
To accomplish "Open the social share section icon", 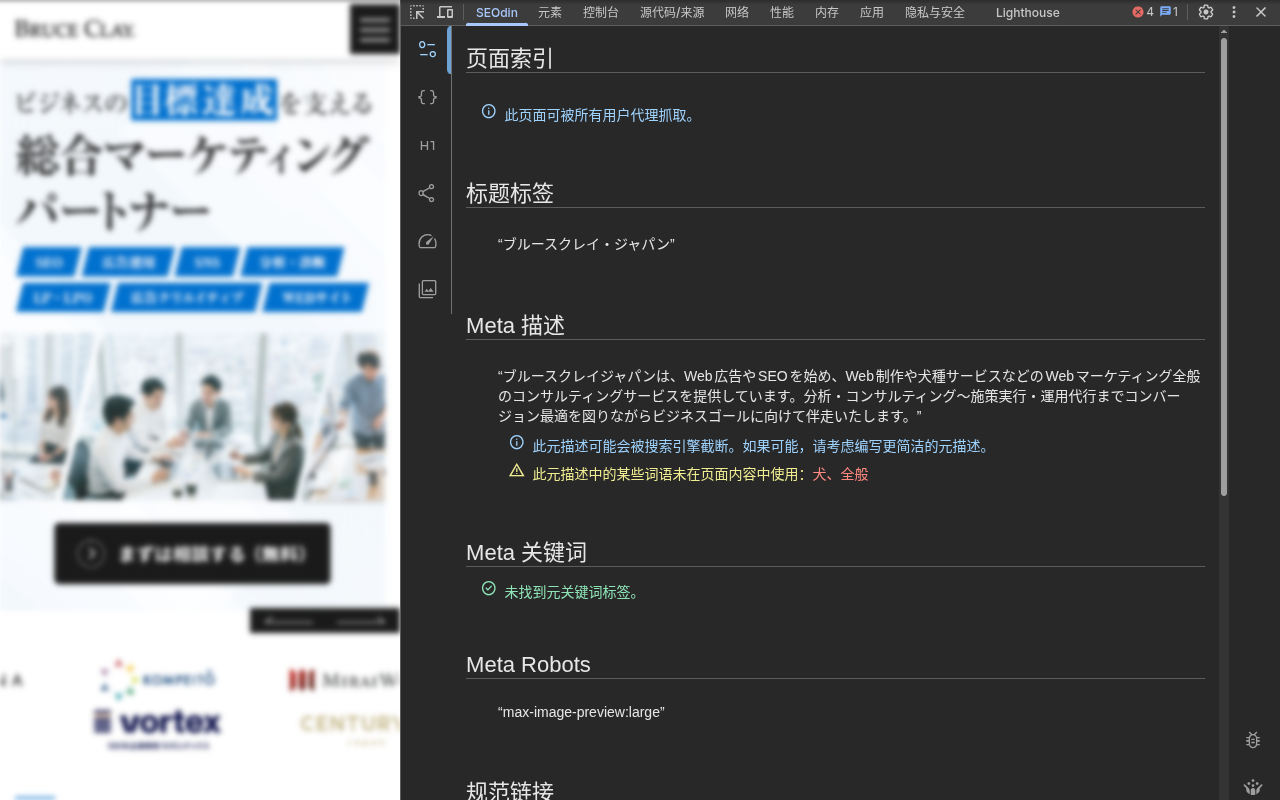I will 427,193.
